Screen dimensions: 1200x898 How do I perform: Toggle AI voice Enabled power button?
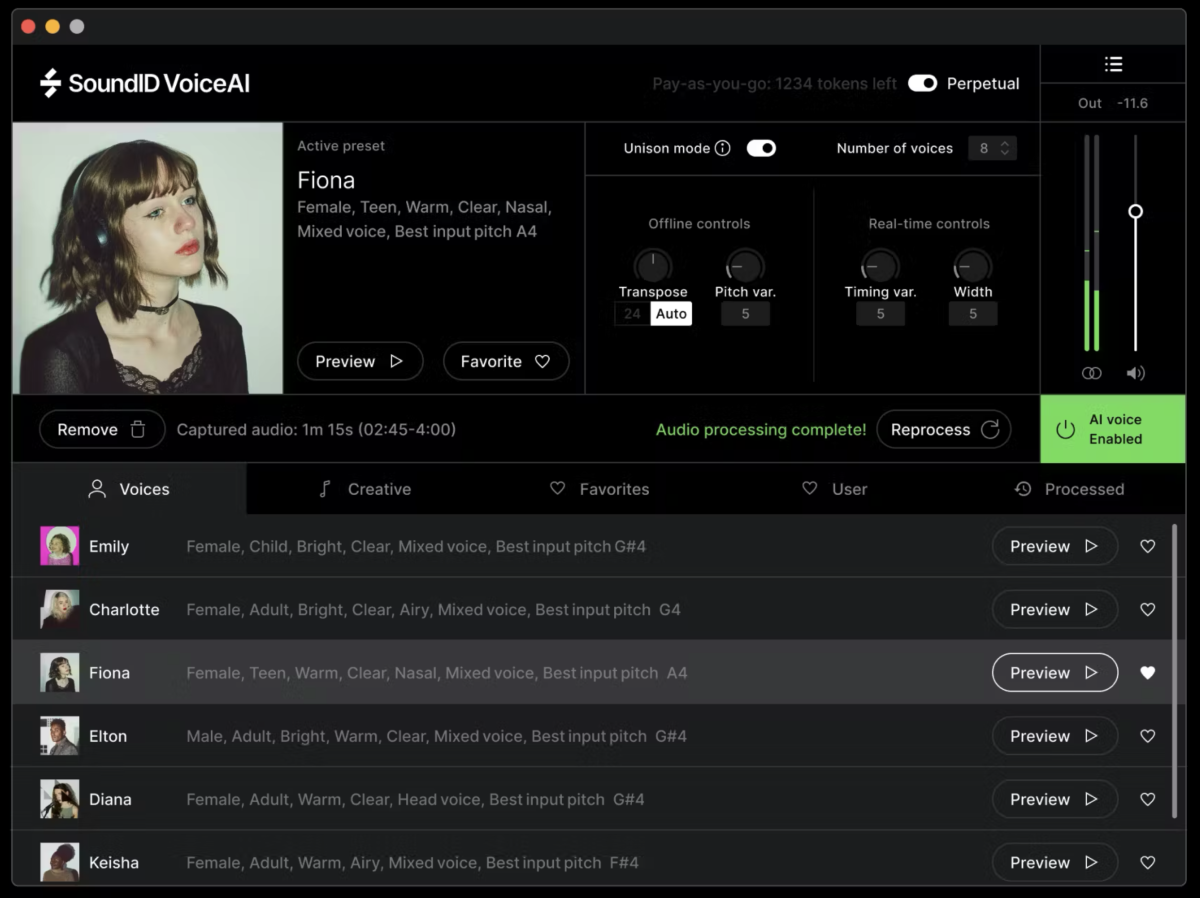coord(1113,429)
